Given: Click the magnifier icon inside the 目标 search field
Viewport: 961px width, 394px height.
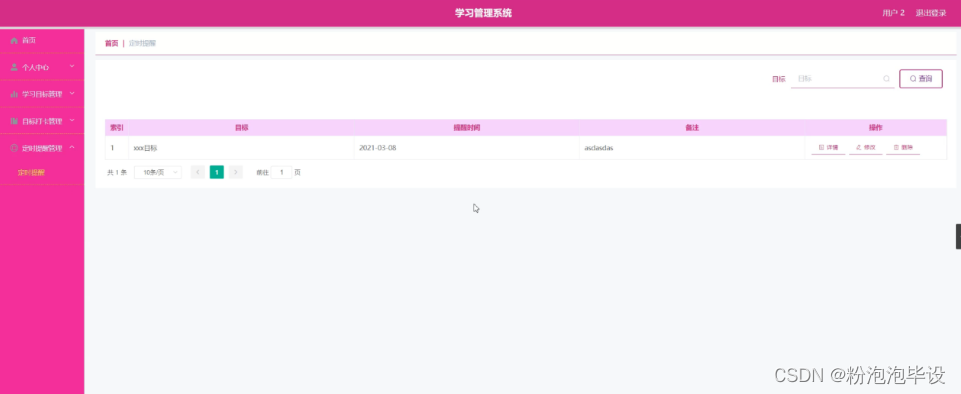Looking at the screenshot, I should click(886, 78).
